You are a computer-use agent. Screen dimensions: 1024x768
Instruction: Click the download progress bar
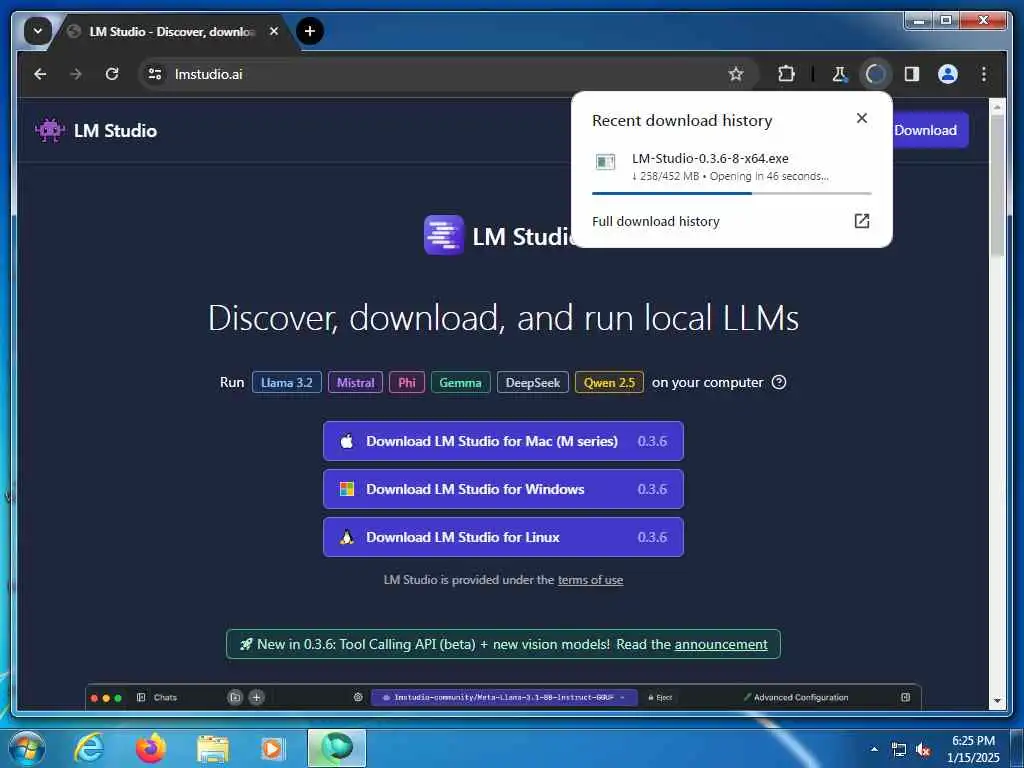tap(731, 193)
